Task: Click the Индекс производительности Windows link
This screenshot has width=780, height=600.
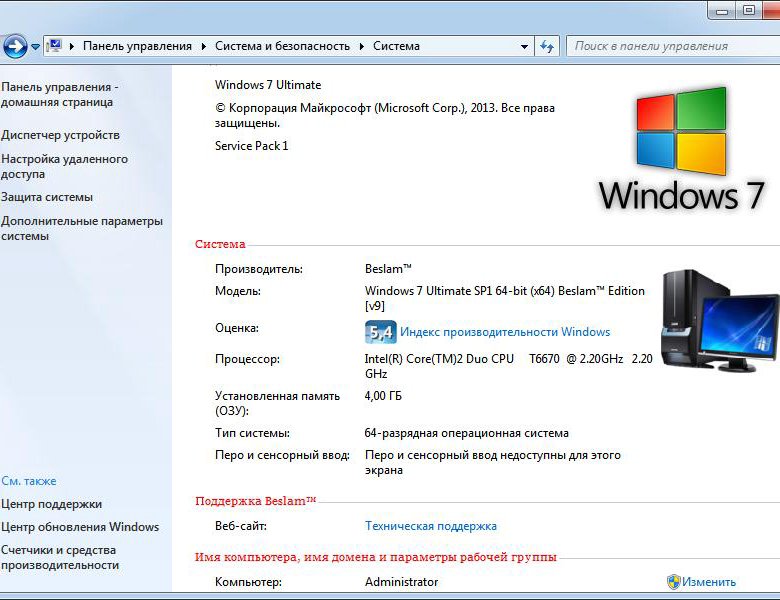Action: click(504, 332)
